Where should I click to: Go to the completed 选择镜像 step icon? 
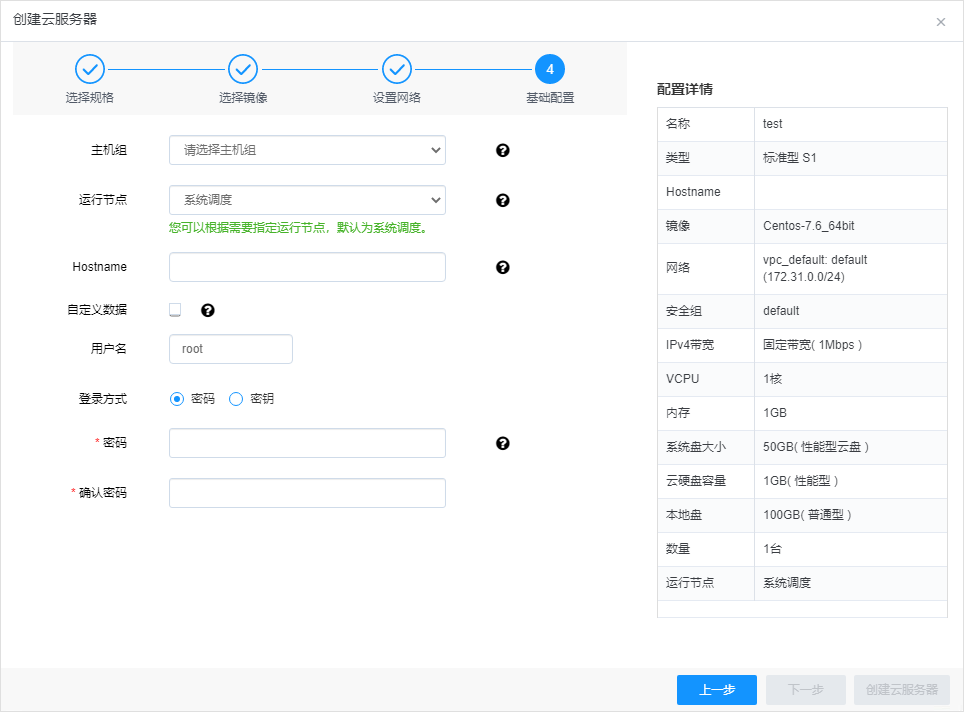click(x=243, y=69)
